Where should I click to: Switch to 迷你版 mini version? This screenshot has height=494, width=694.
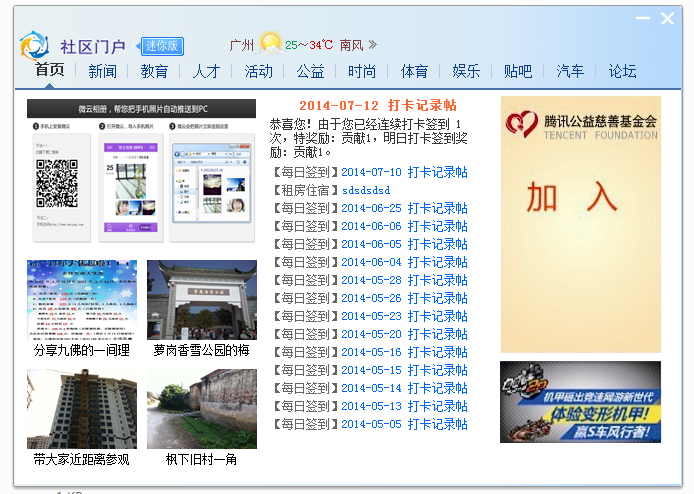tap(162, 46)
